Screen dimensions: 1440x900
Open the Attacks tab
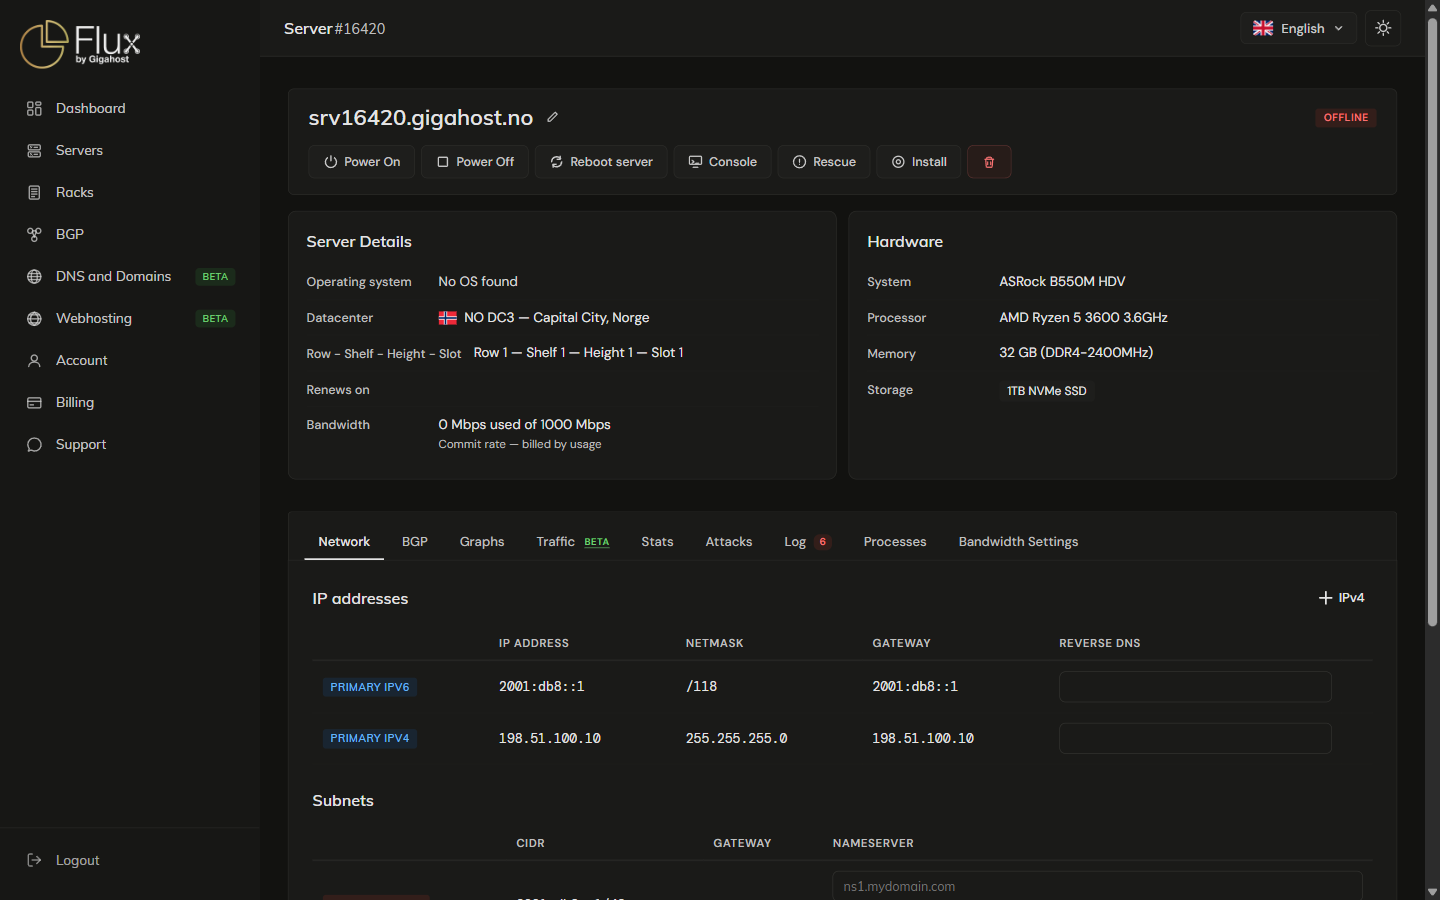[729, 541]
